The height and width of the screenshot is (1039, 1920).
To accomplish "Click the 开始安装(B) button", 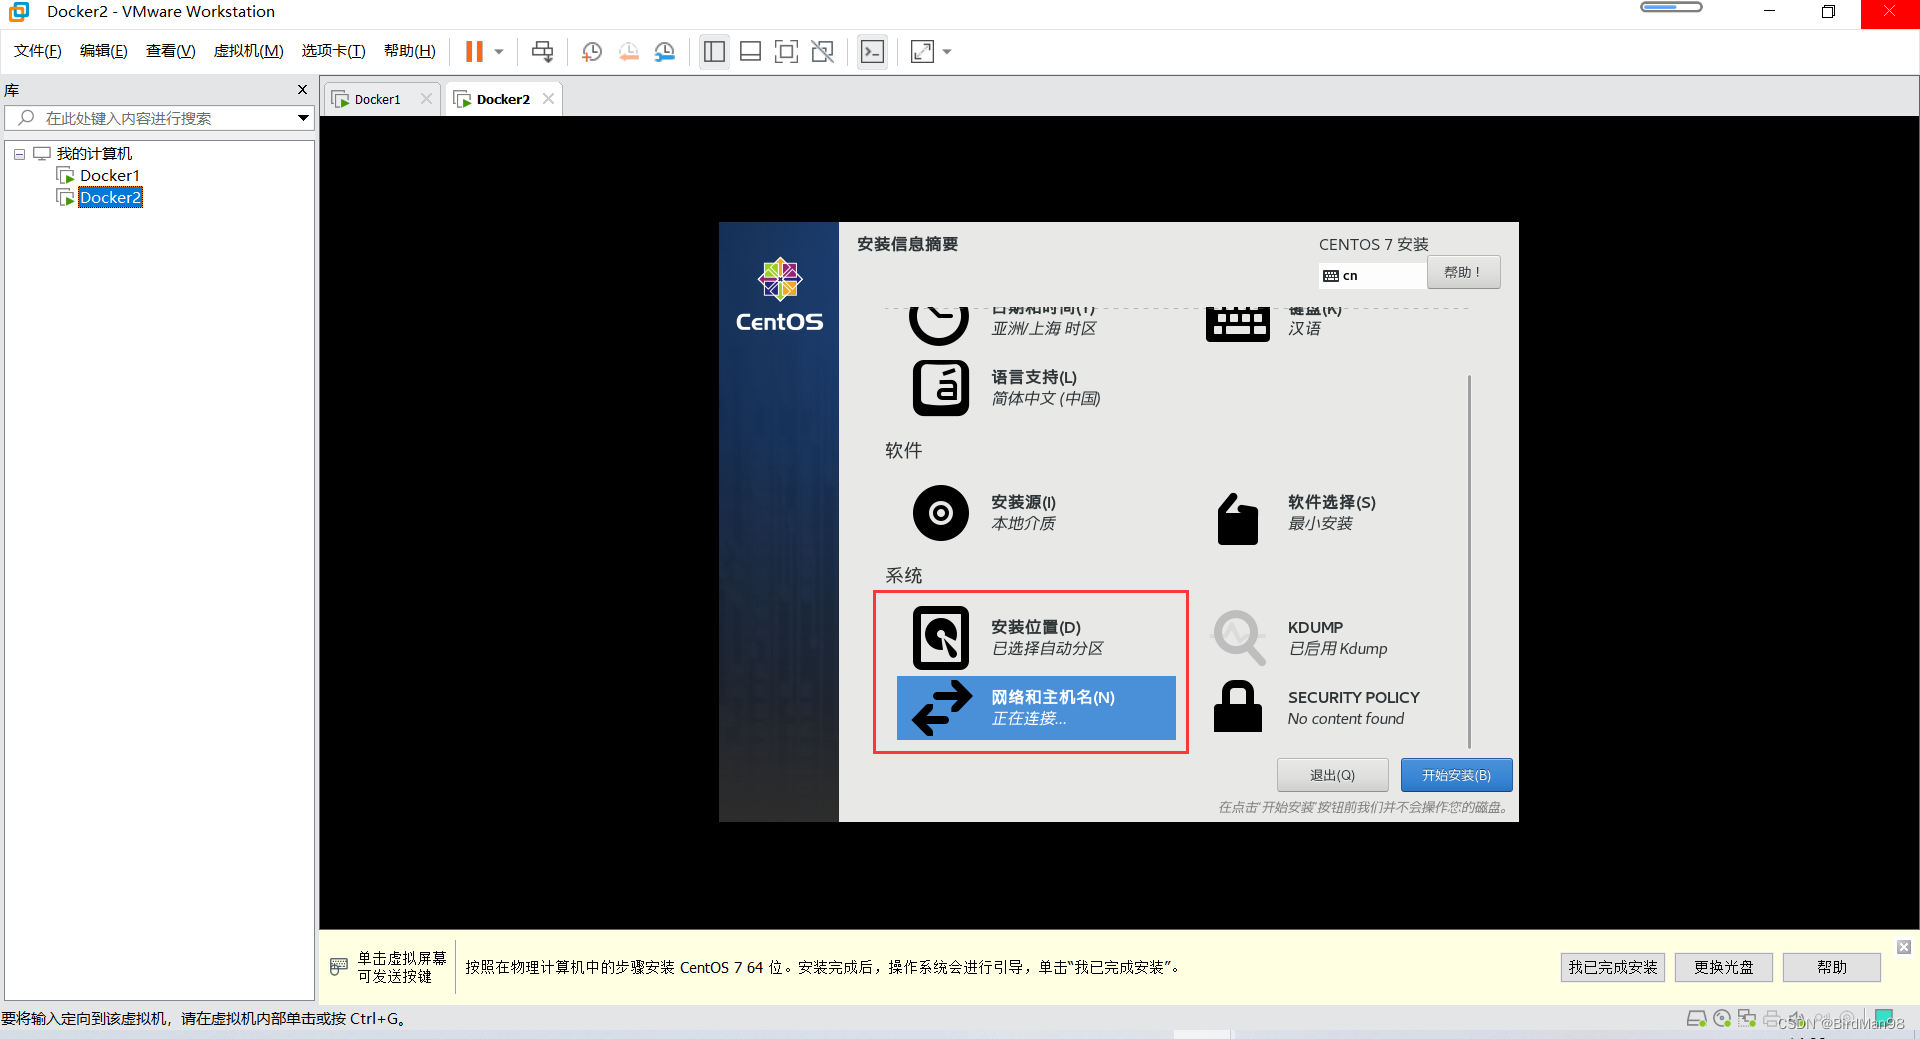I will (1456, 775).
